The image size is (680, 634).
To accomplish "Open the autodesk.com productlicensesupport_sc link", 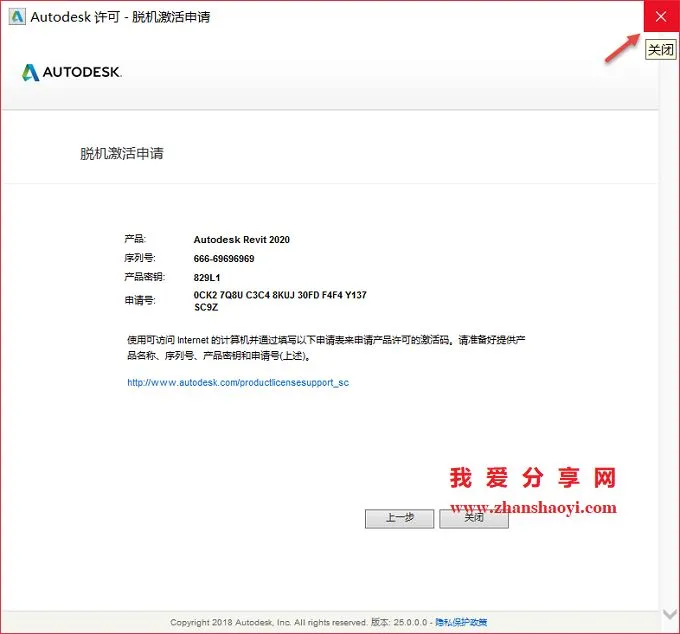I will [x=238, y=382].
